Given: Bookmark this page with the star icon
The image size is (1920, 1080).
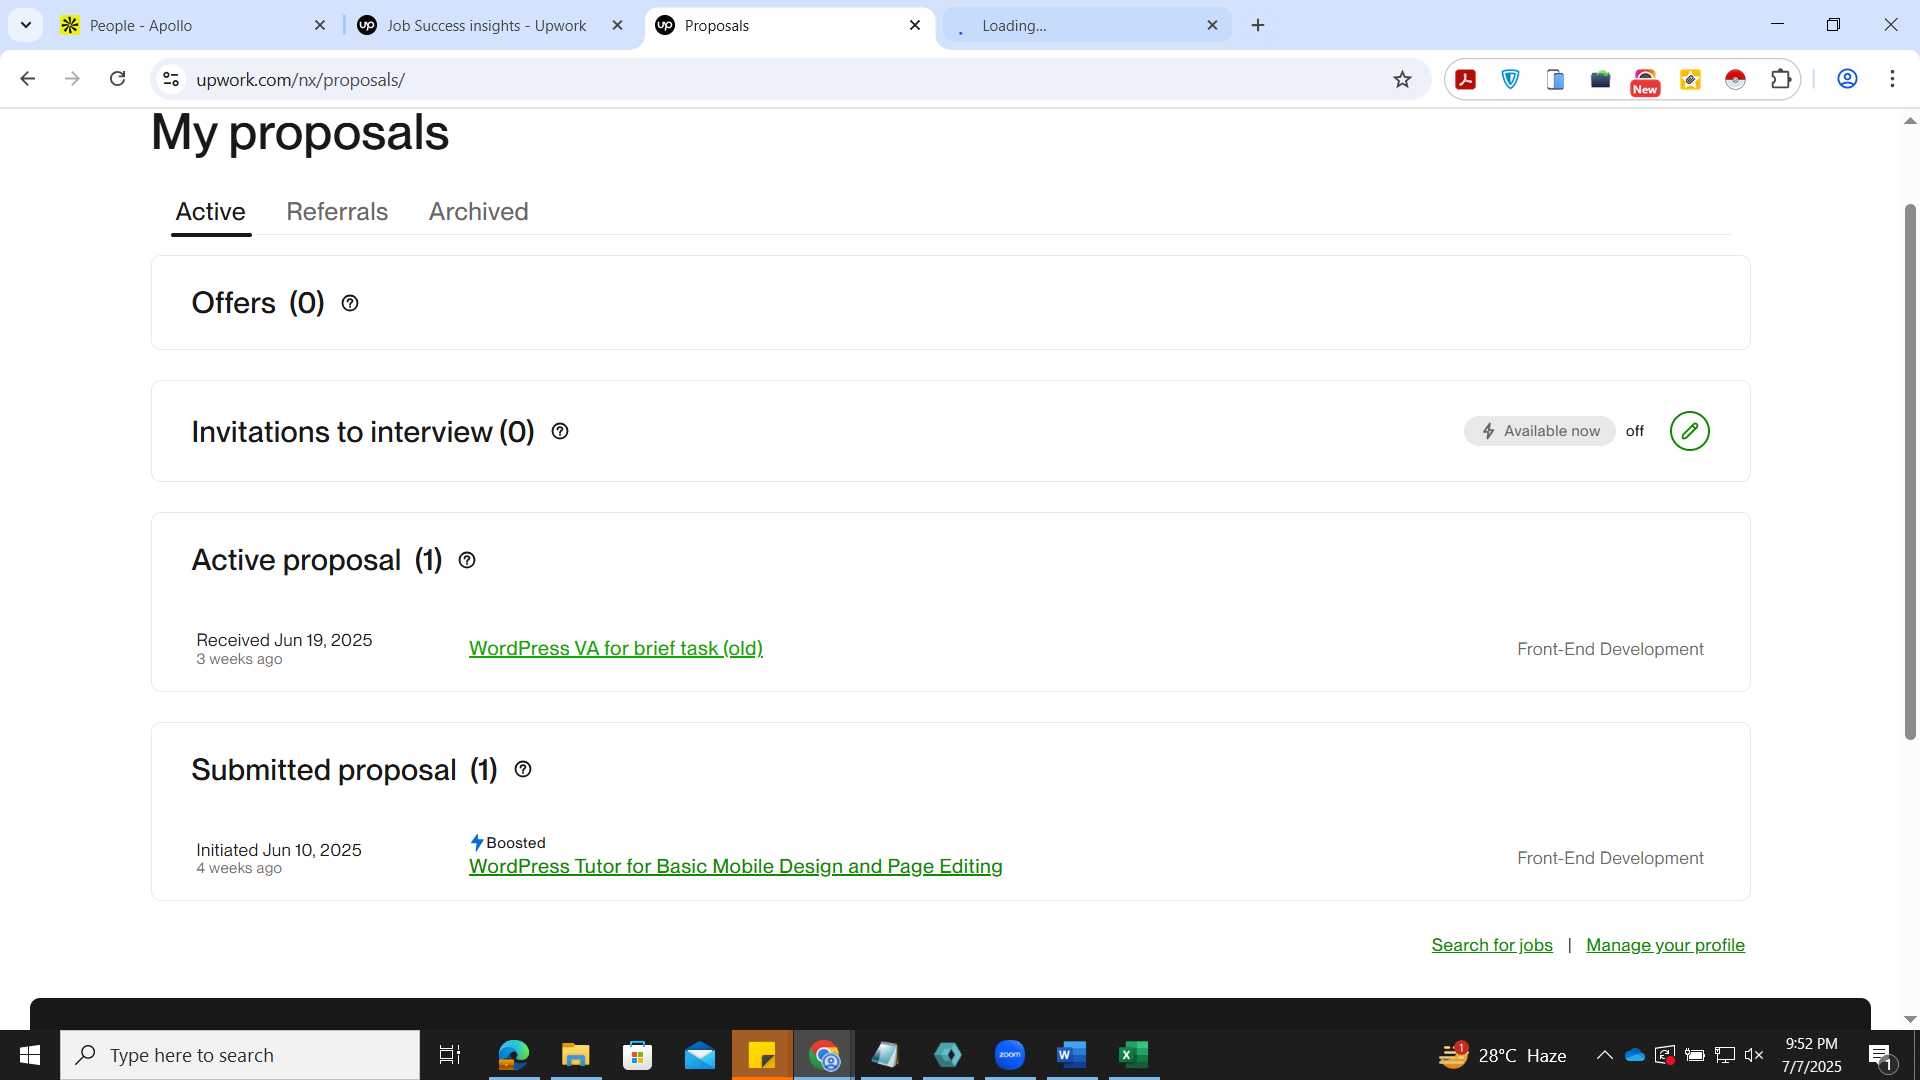Looking at the screenshot, I should 1402,80.
